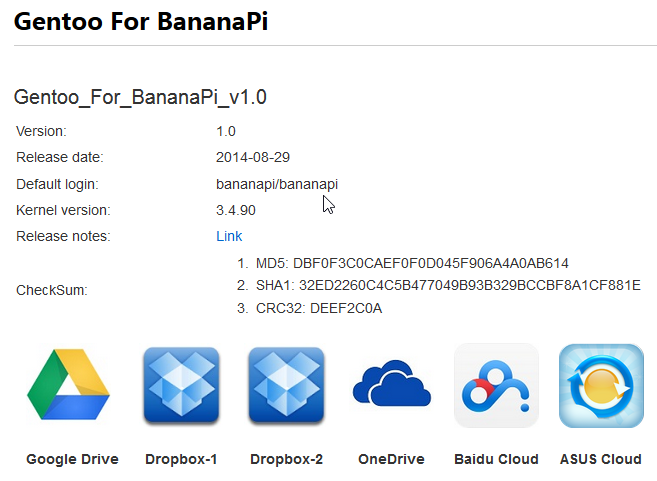Image resolution: width=657 pixels, height=481 pixels.
Task: Click the Dropbox-1 caption text
Action: click(x=181, y=460)
